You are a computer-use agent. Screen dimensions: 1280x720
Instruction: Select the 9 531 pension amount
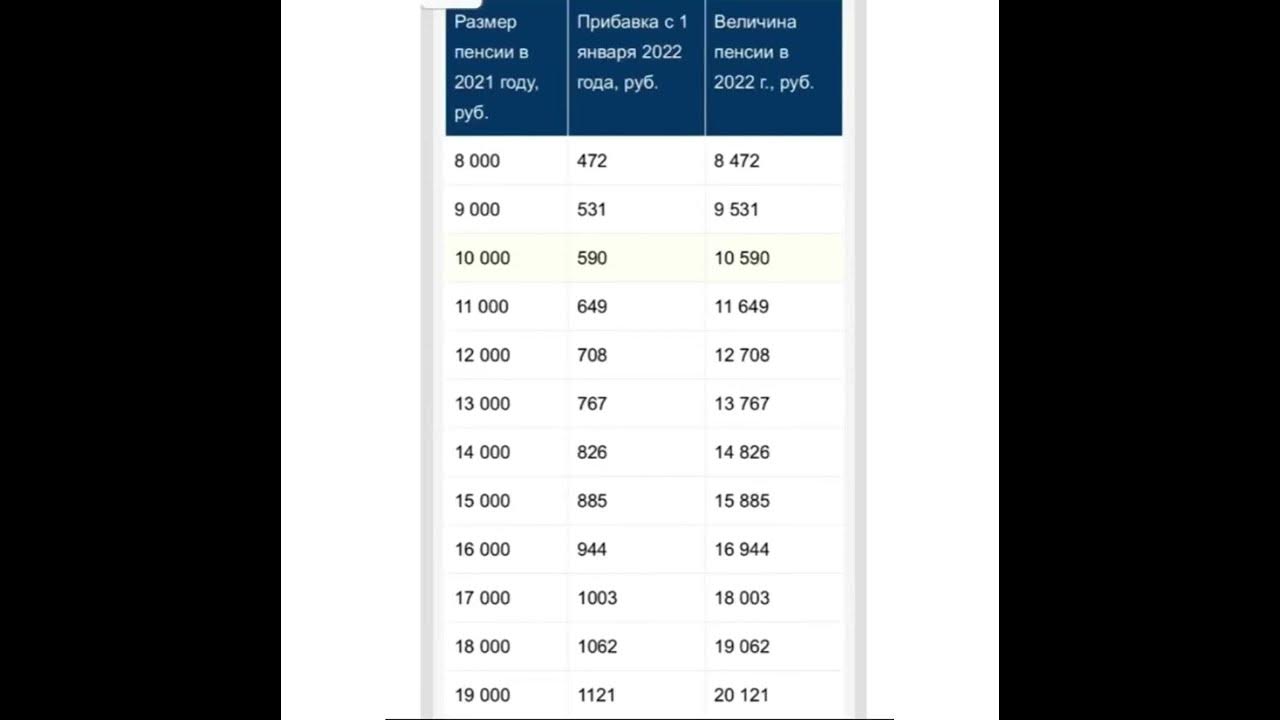(x=737, y=210)
